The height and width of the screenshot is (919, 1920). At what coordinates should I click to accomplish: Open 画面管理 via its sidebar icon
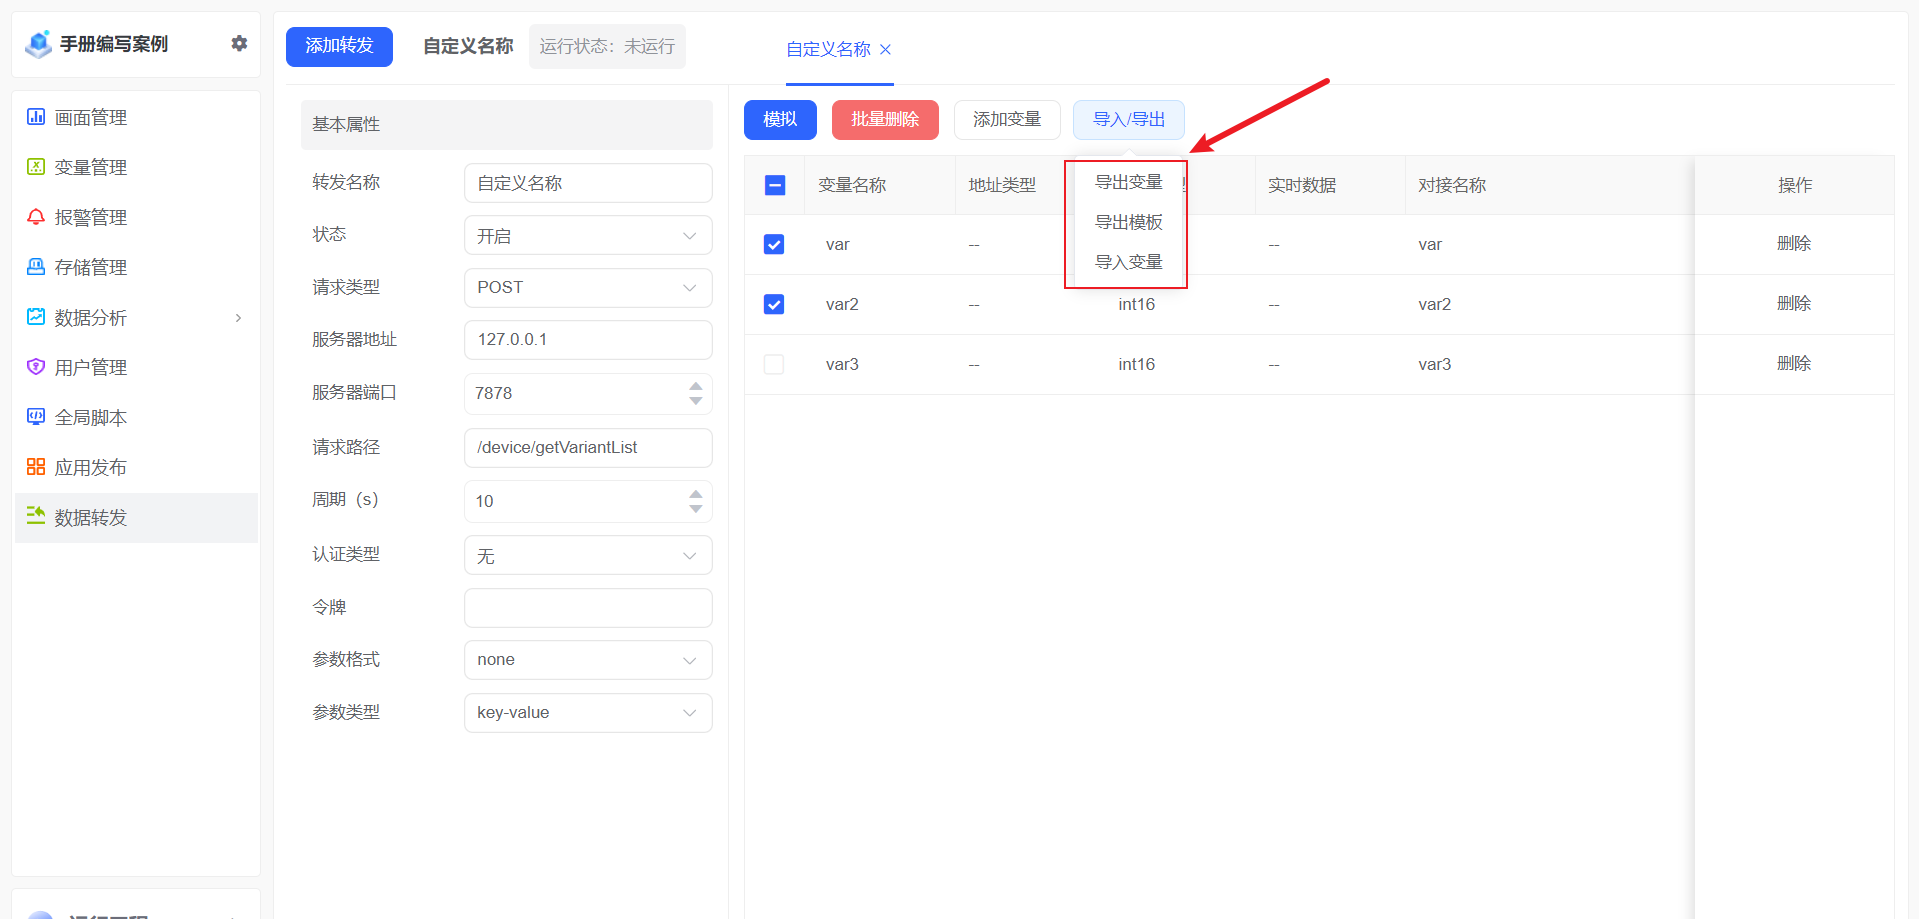pos(36,117)
